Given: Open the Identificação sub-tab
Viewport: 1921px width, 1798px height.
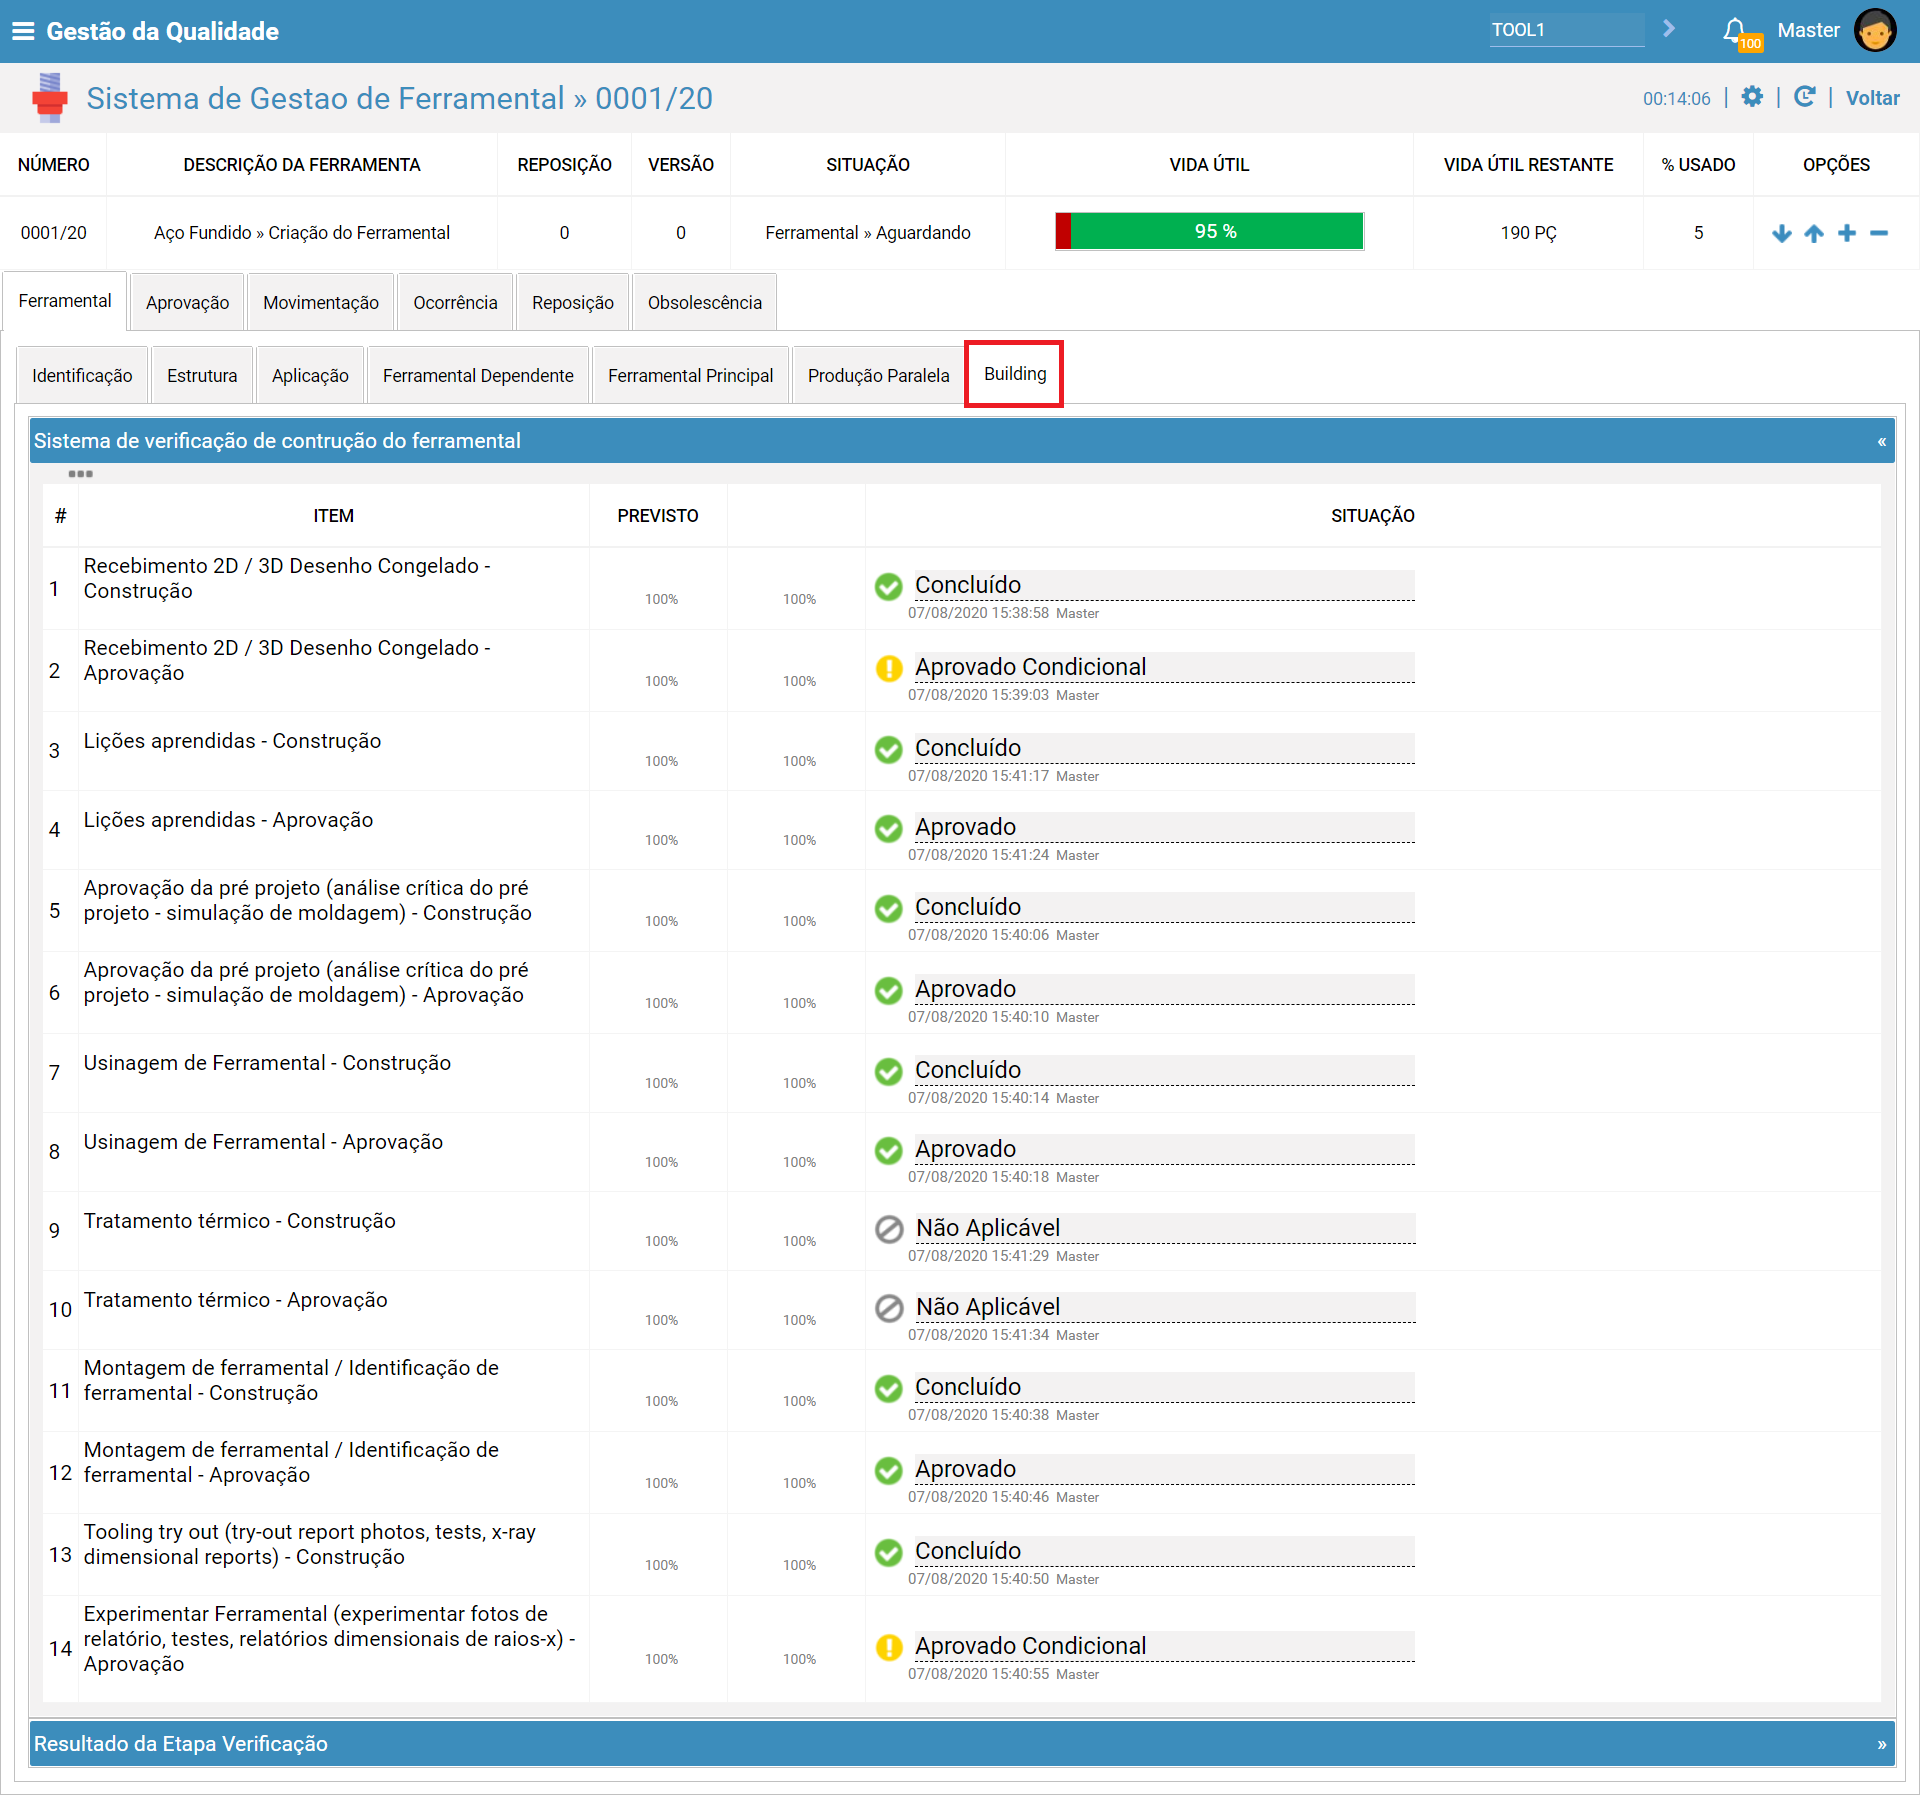Looking at the screenshot, I should tap(82, 375).
